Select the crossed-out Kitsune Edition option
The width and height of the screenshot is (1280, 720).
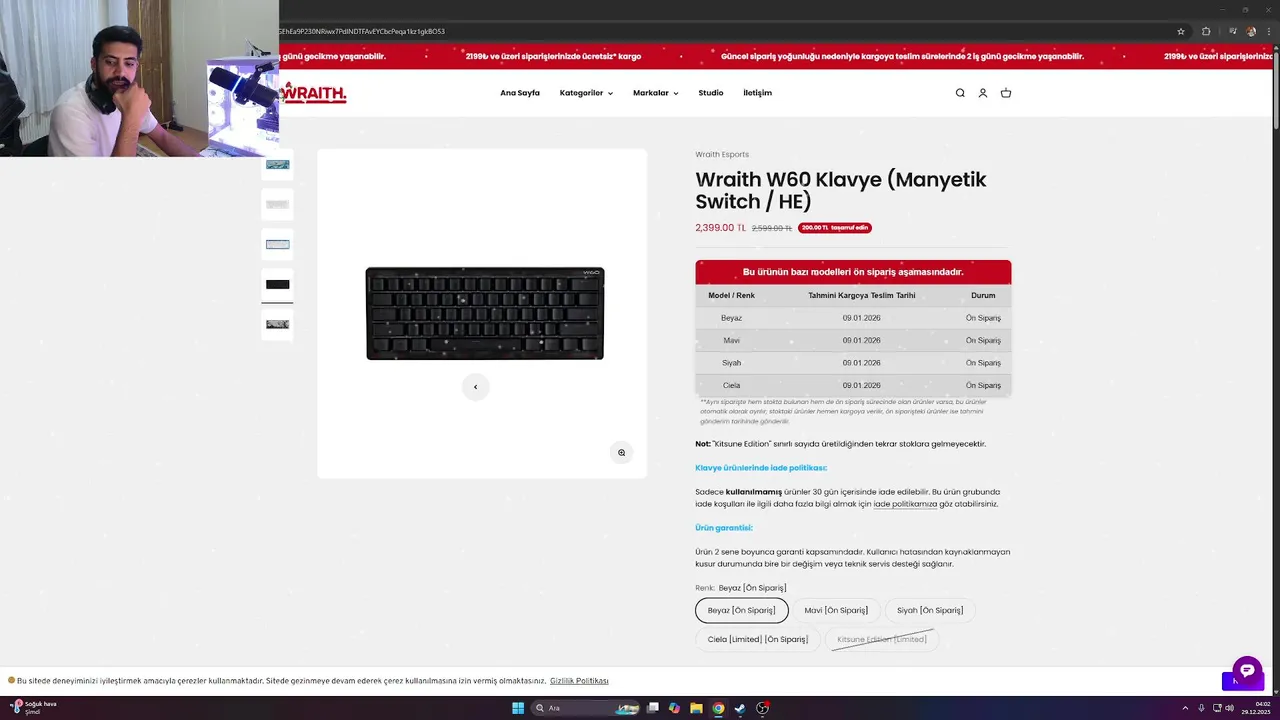tap(882, 639)
